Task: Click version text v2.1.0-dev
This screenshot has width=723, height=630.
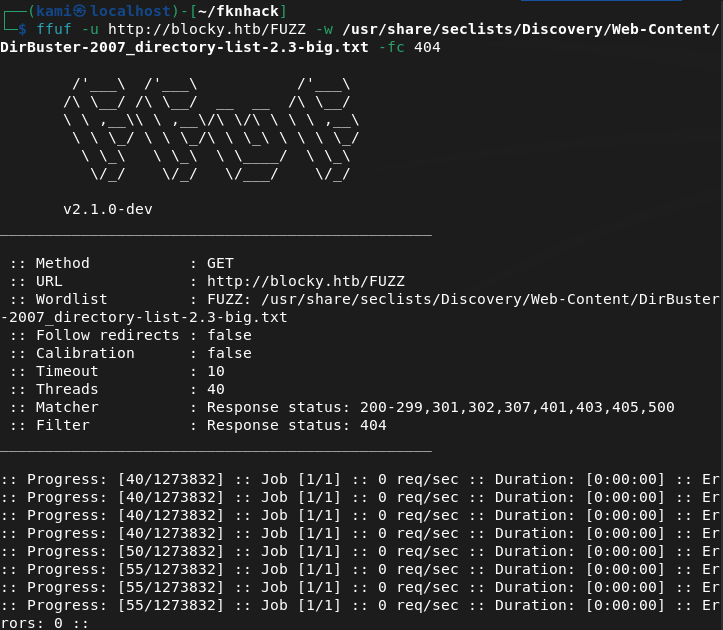Action: (107, 209)
